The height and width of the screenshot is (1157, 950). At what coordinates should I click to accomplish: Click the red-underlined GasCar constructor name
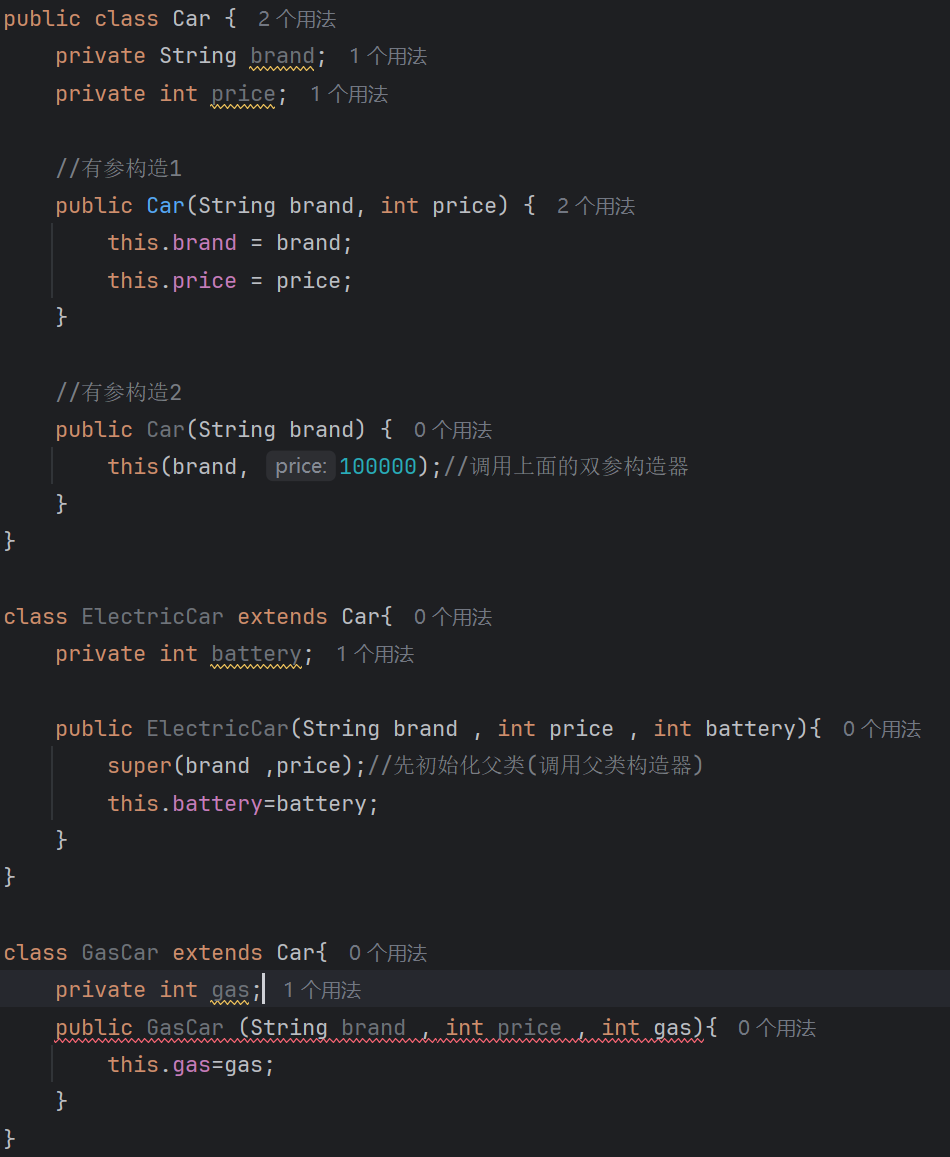185,1028
